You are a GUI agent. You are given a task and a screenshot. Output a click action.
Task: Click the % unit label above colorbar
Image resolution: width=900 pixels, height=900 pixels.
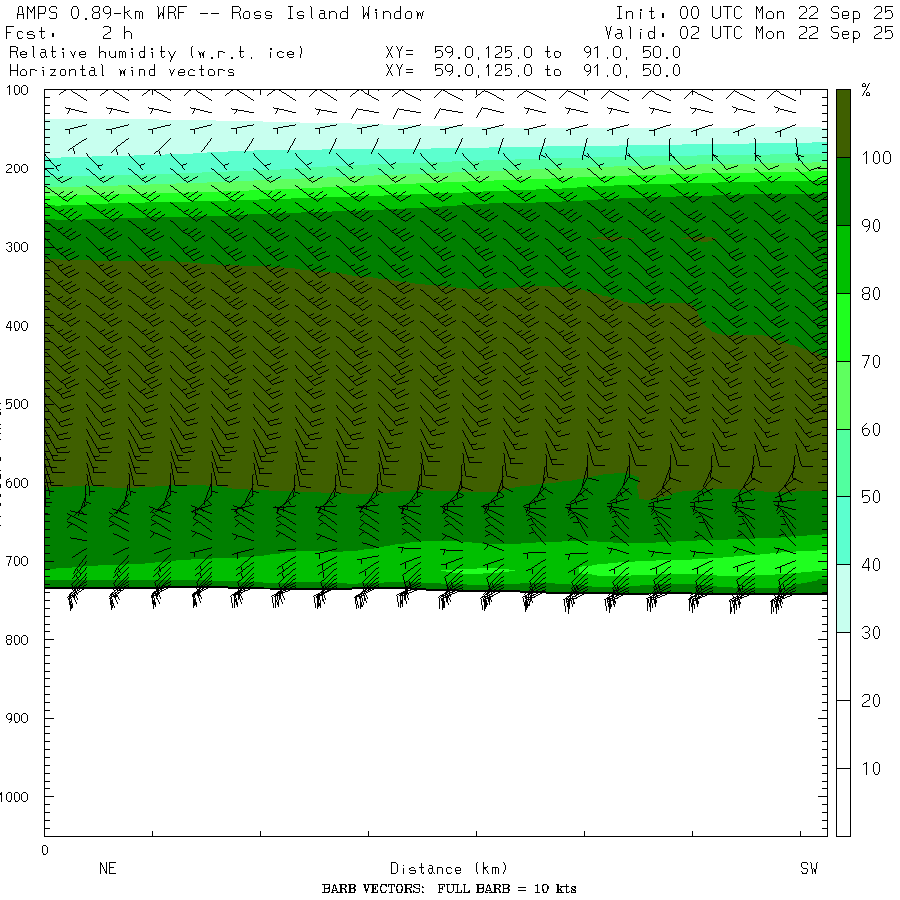point(866,90)
